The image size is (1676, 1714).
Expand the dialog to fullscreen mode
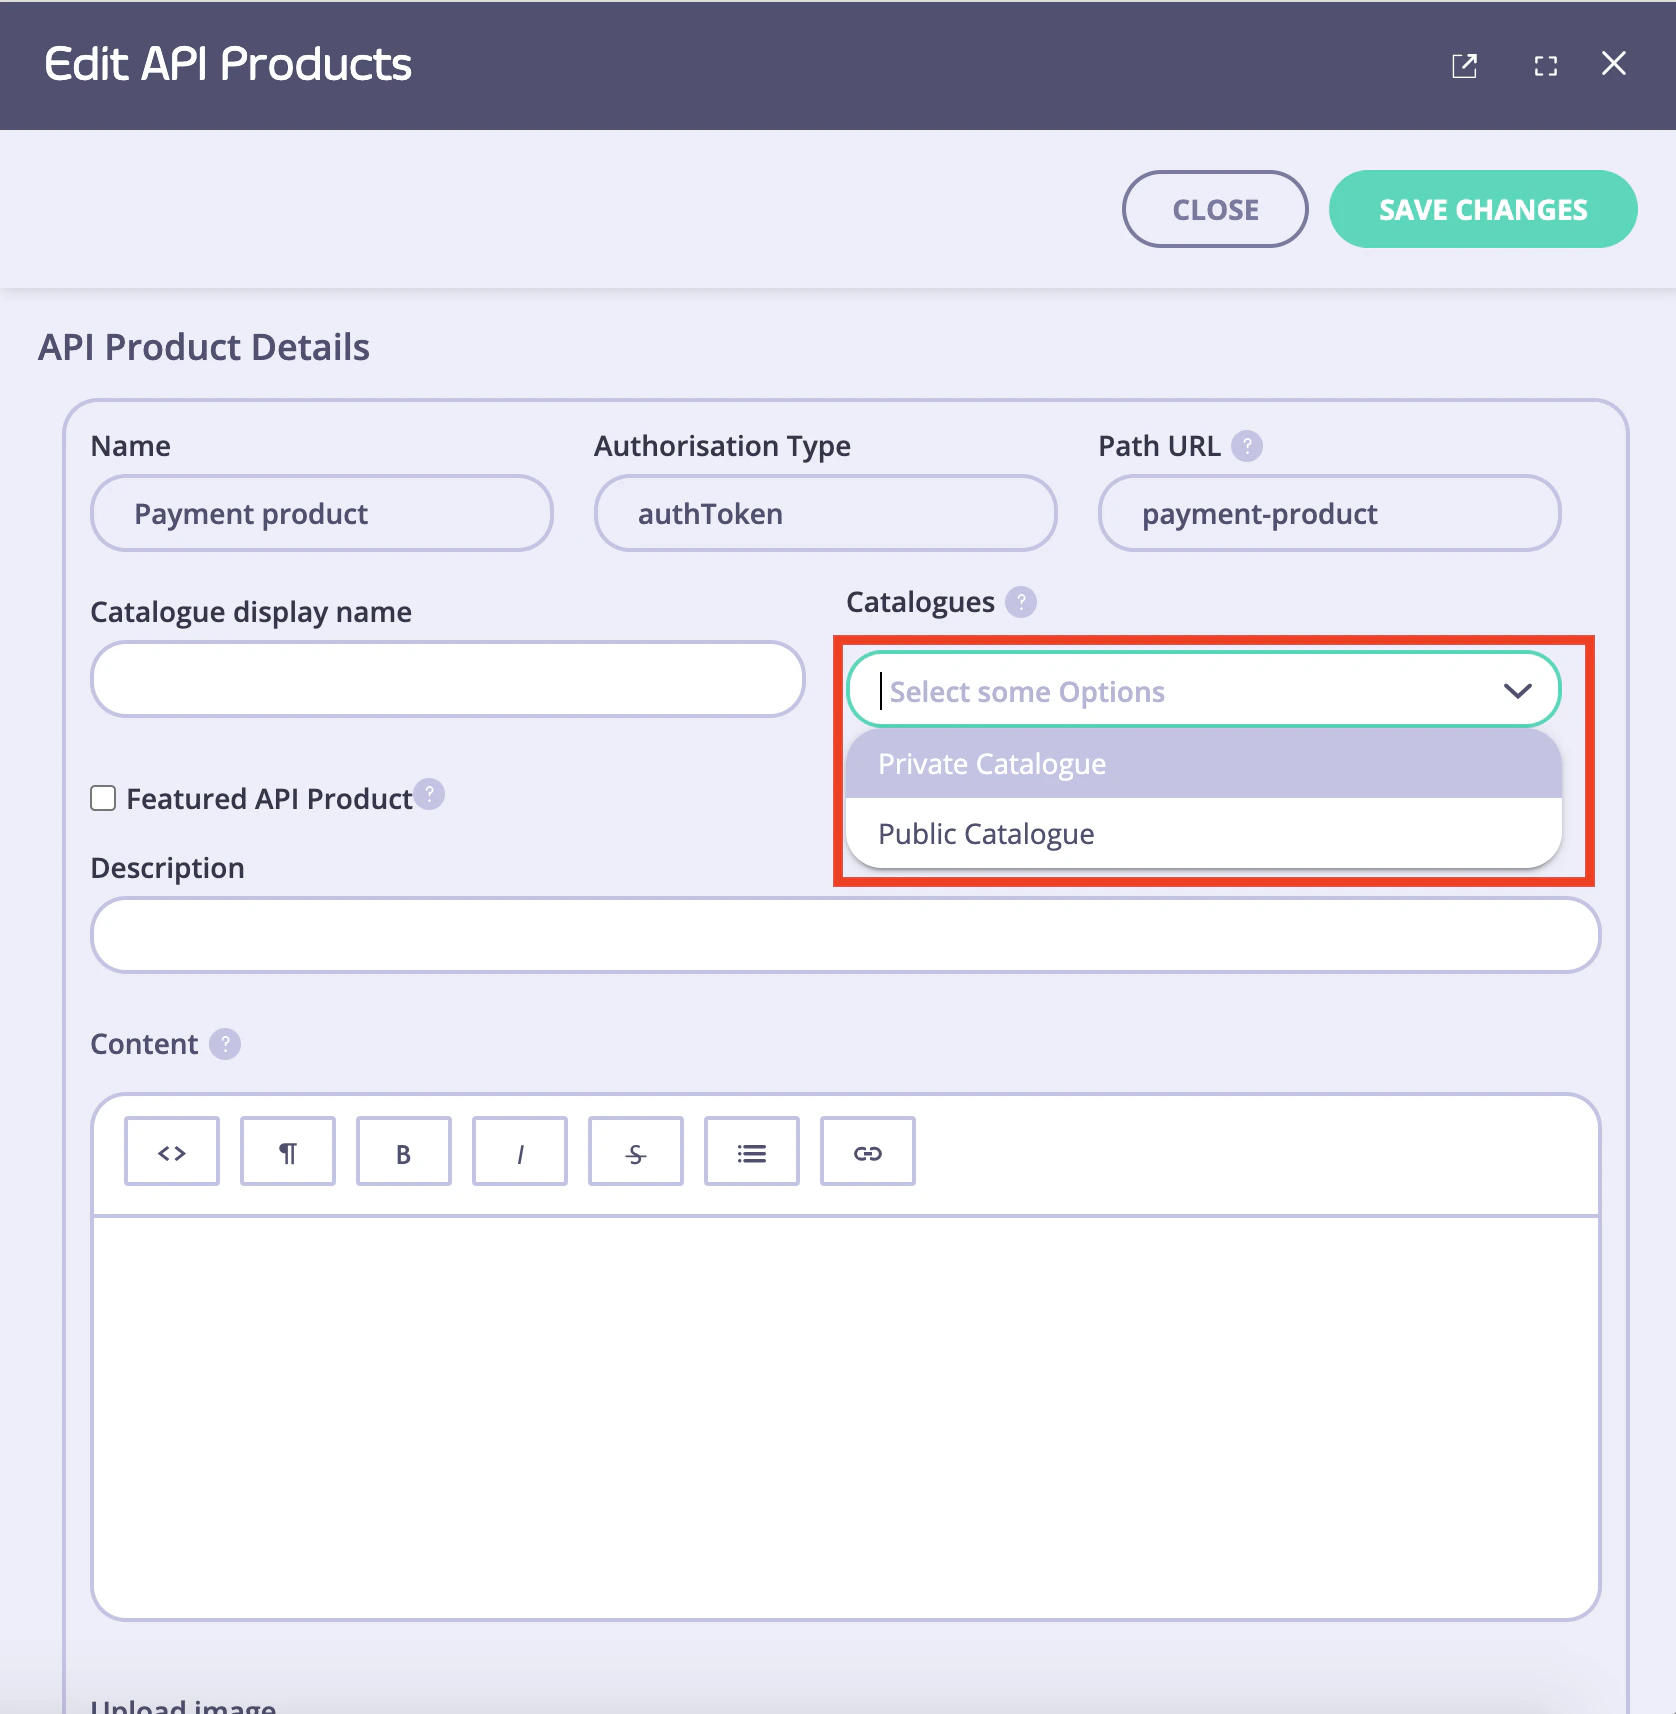(1544, 65)
